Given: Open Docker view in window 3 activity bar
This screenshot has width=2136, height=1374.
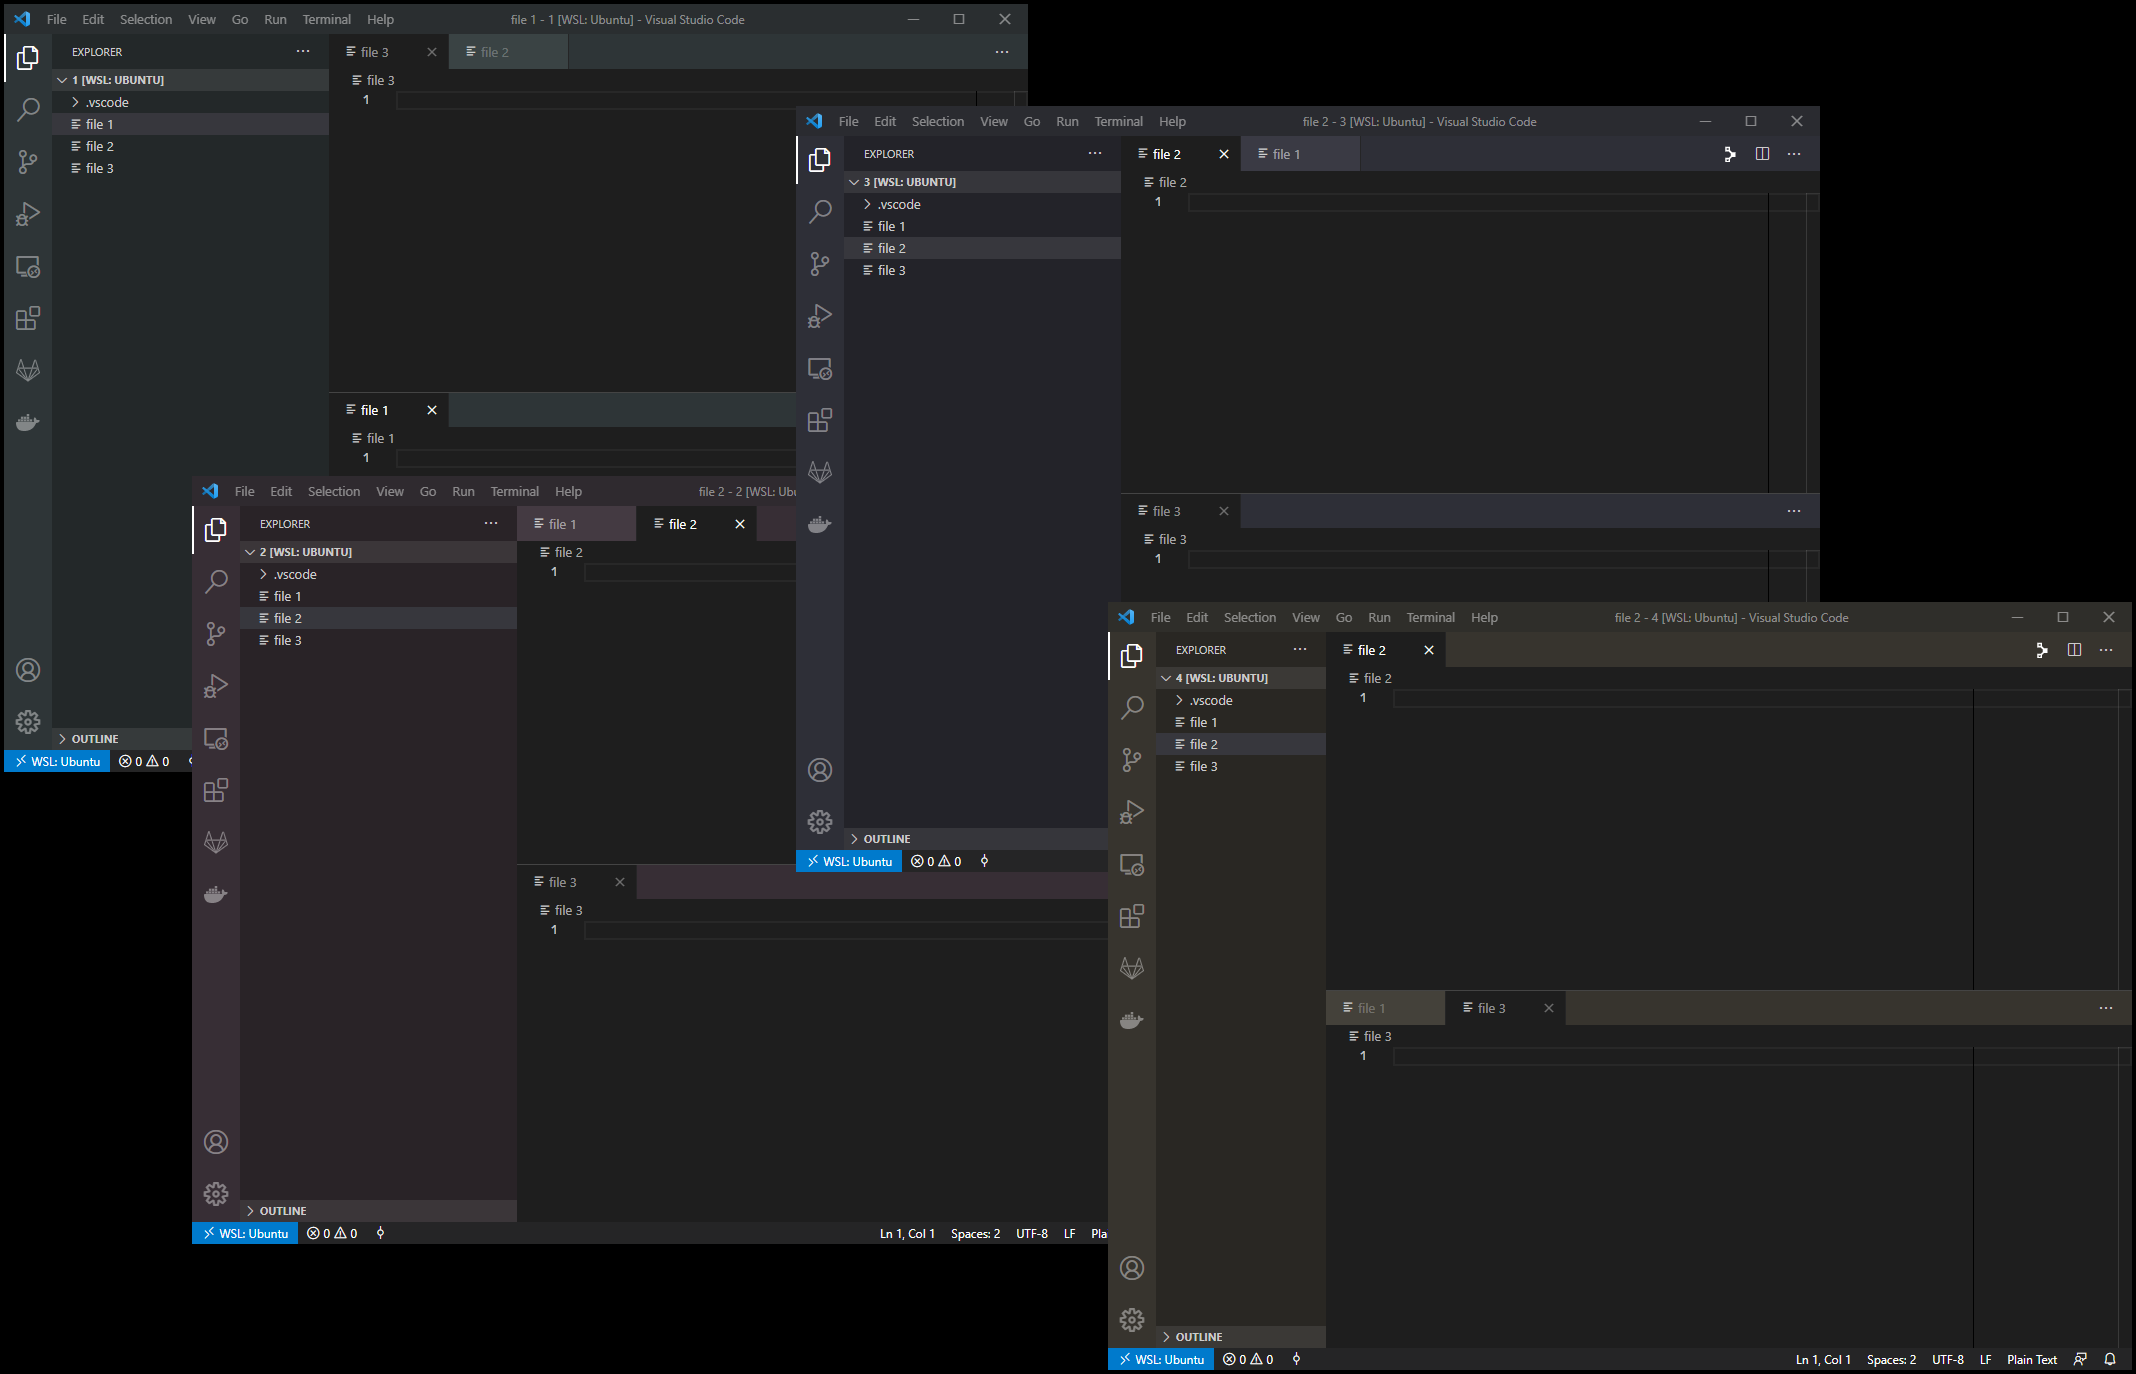Looking at the screenshot, I should (x=820, y=524).
